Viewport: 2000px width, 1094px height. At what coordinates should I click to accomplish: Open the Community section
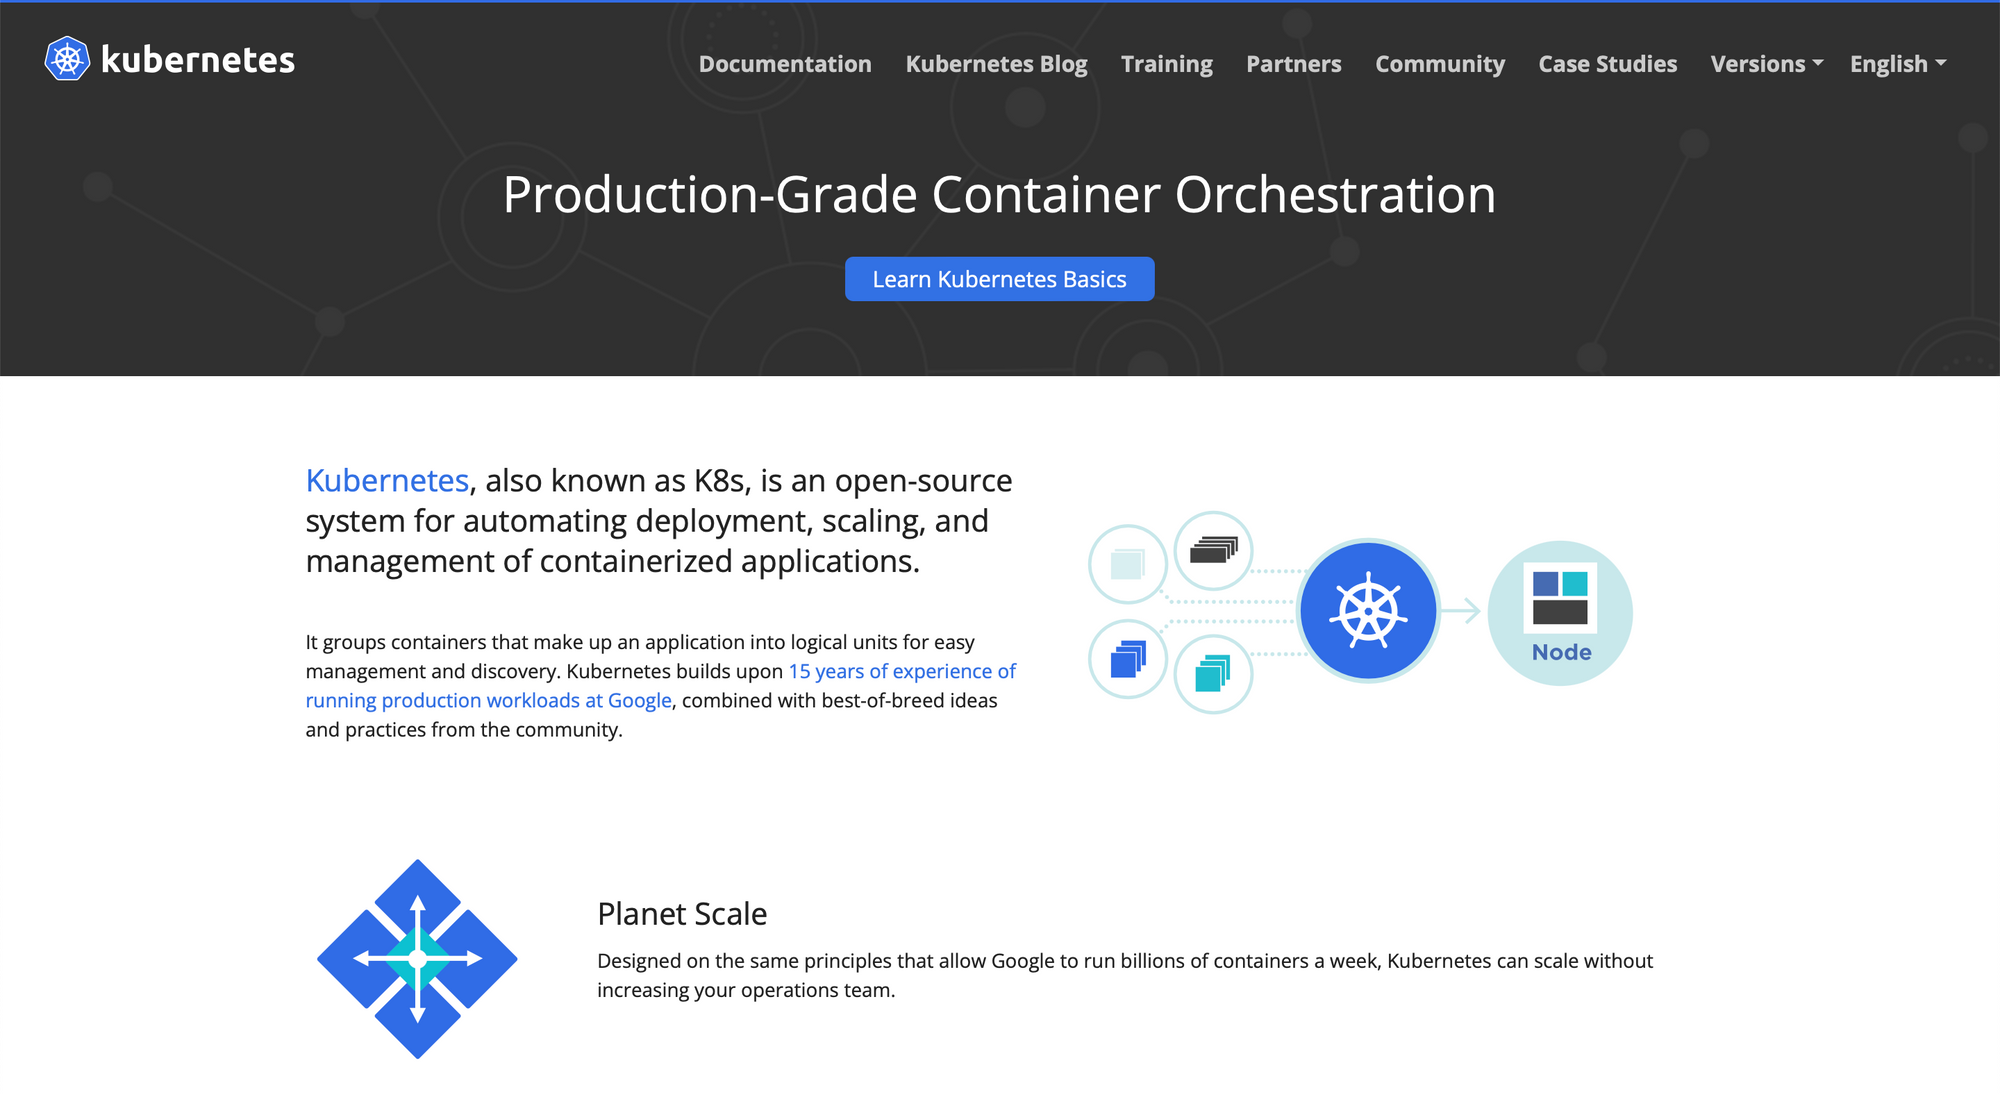pos(1439,64)
